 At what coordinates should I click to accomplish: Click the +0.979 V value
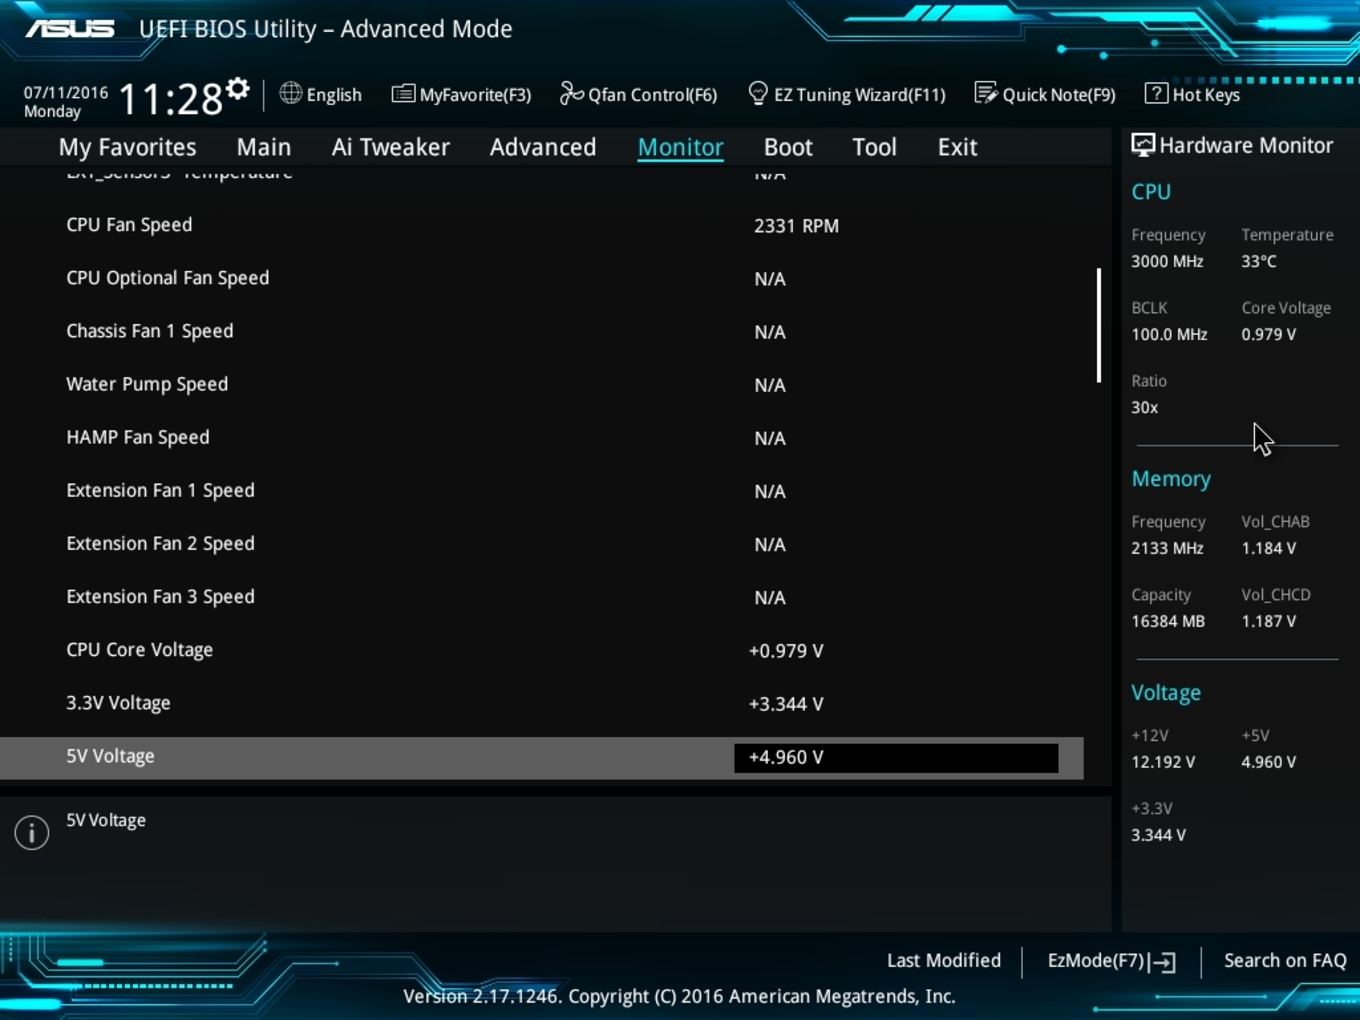click(x=786, y=651)
